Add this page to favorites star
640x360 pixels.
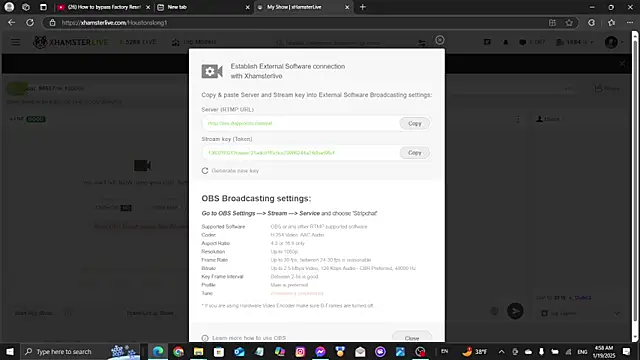(569, 22)
